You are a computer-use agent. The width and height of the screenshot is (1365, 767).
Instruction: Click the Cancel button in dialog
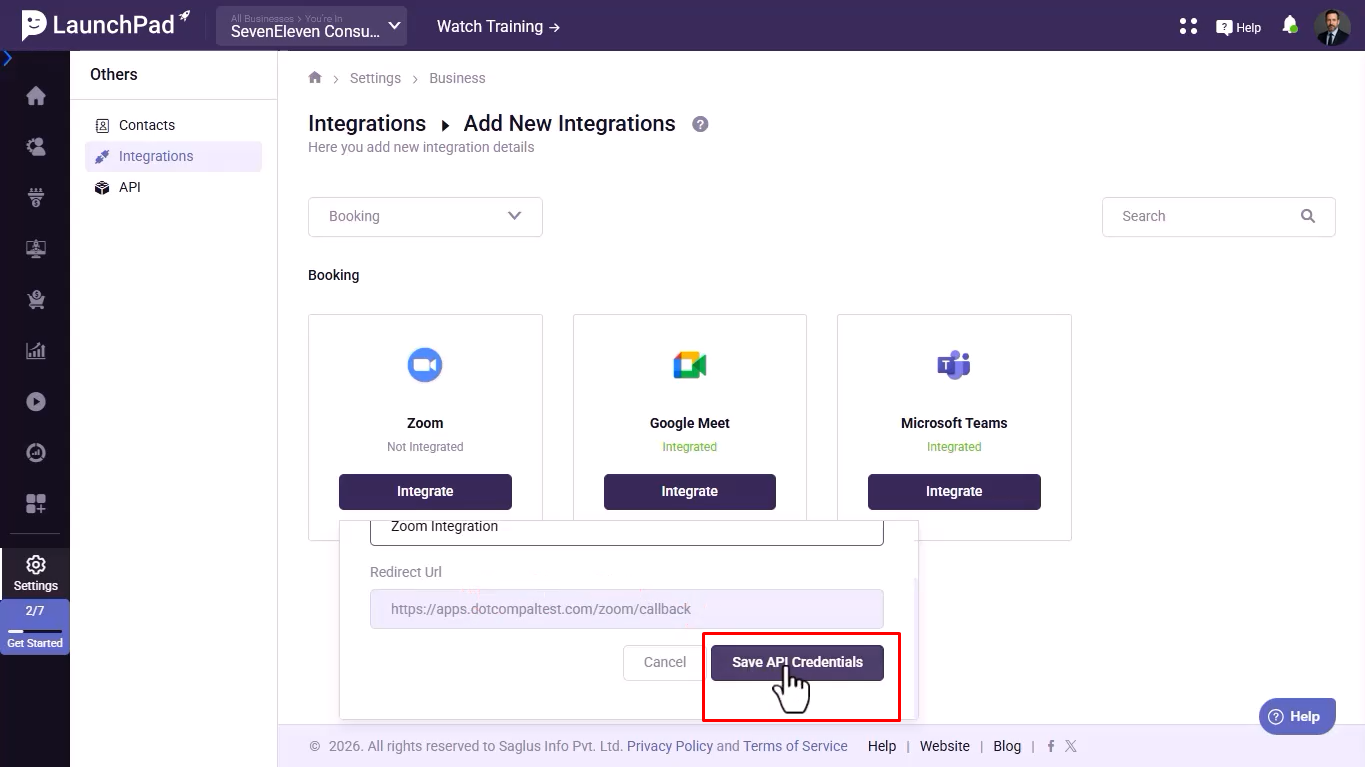click(664, 662)
